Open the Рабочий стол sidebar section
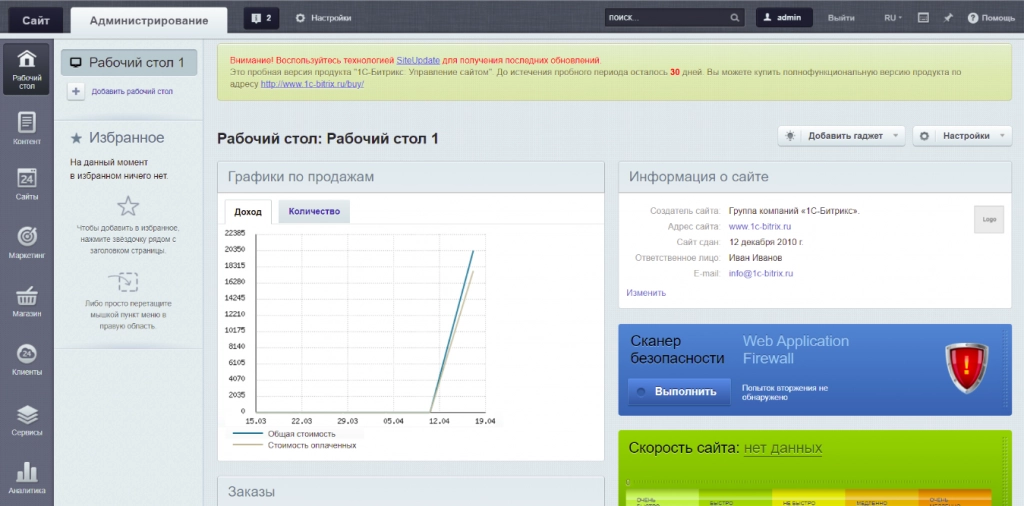 (27, 70)
